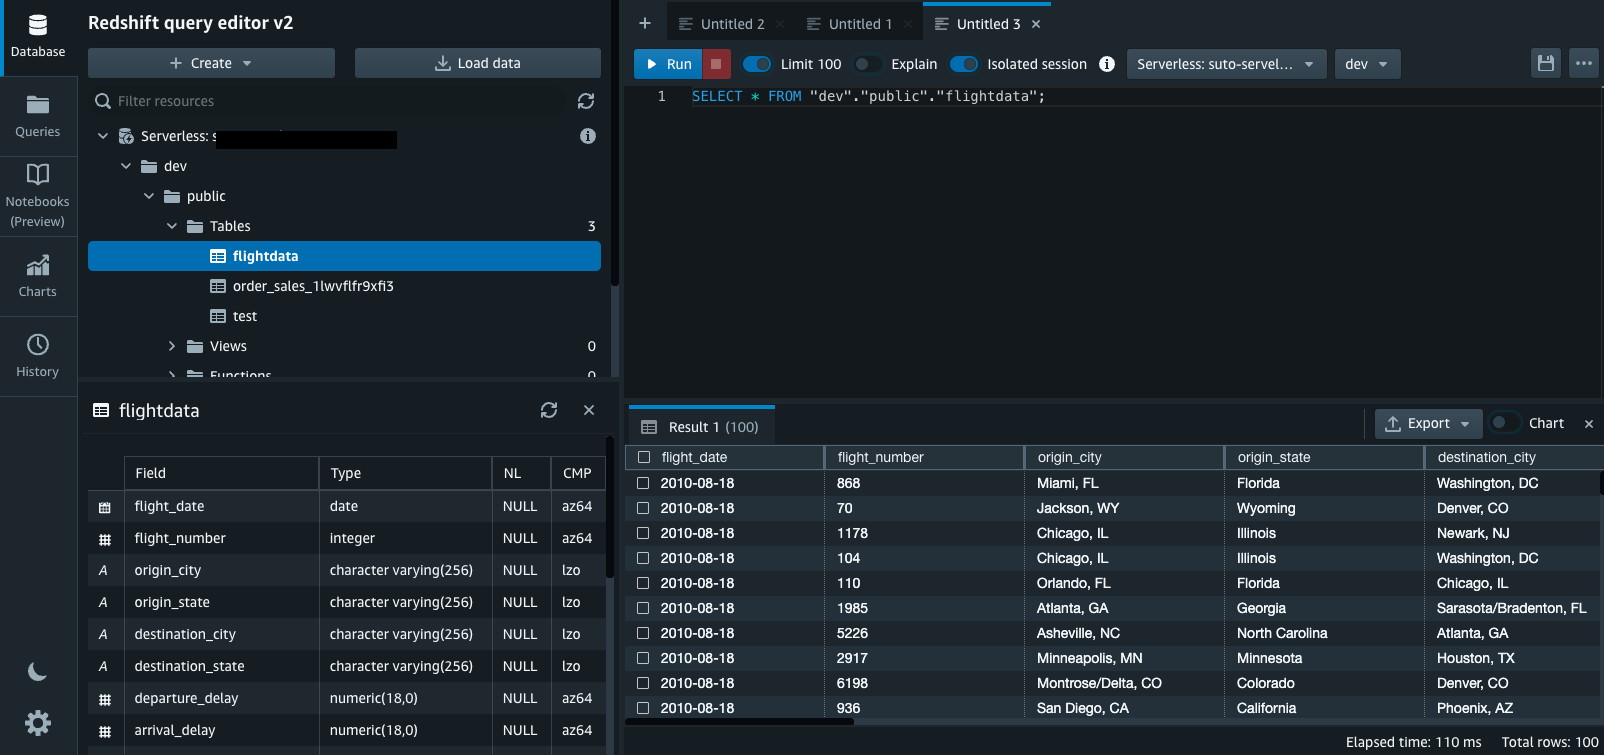Select the Result 1 tab

(x=701, y=427)
